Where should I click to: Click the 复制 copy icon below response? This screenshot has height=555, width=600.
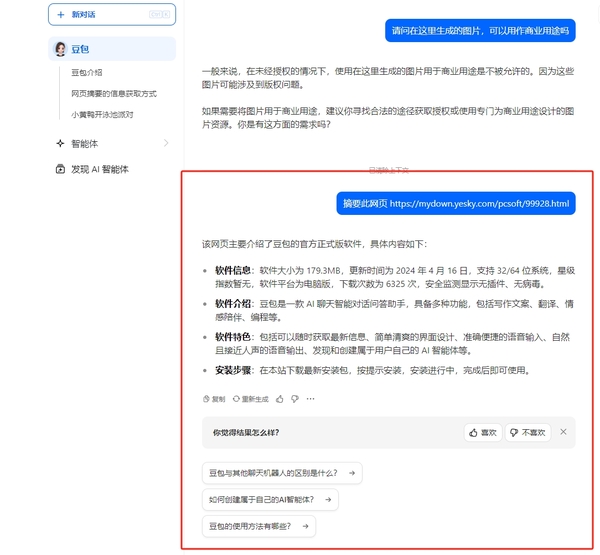[207, 399]
